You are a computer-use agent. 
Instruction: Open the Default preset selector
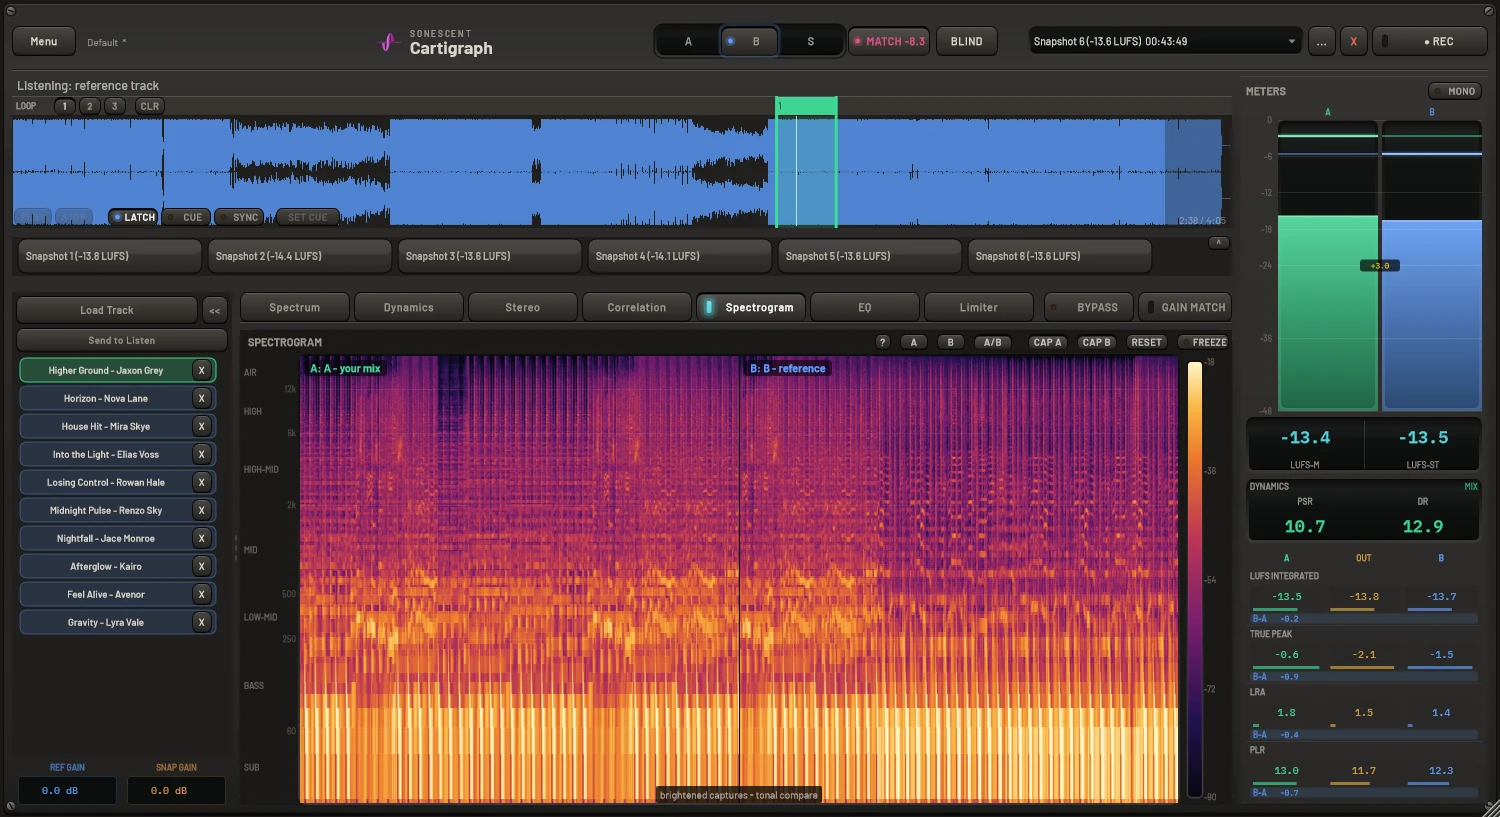tap(106, 42)
